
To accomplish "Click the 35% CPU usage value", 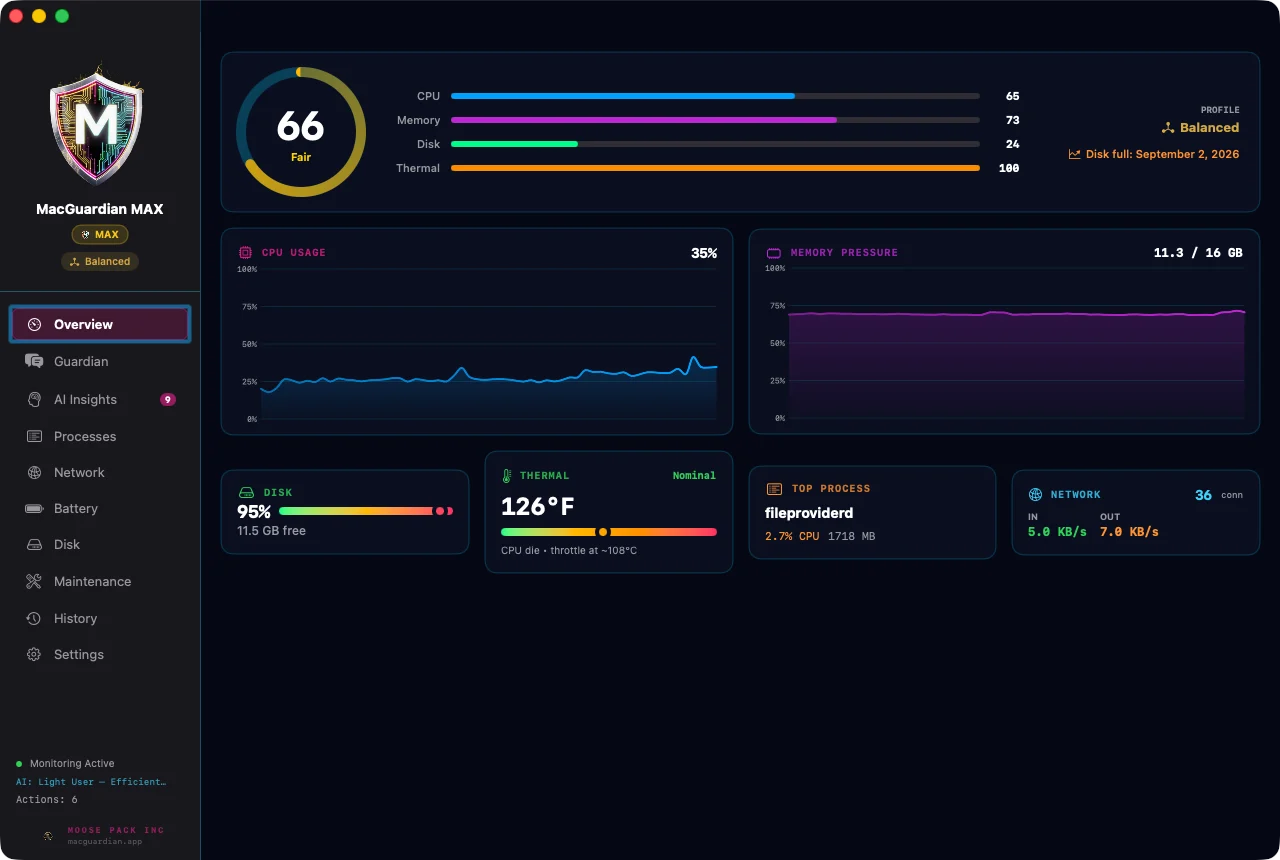I will coord(704,253).
